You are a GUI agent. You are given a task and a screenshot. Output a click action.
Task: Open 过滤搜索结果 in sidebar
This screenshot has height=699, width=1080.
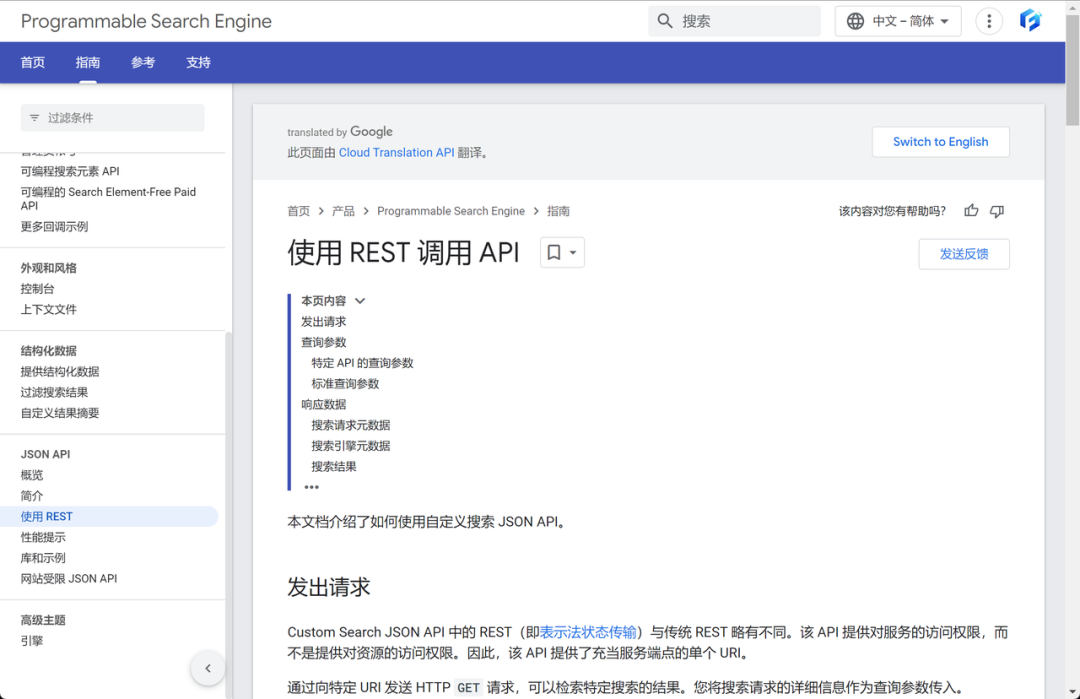(54, 392)
